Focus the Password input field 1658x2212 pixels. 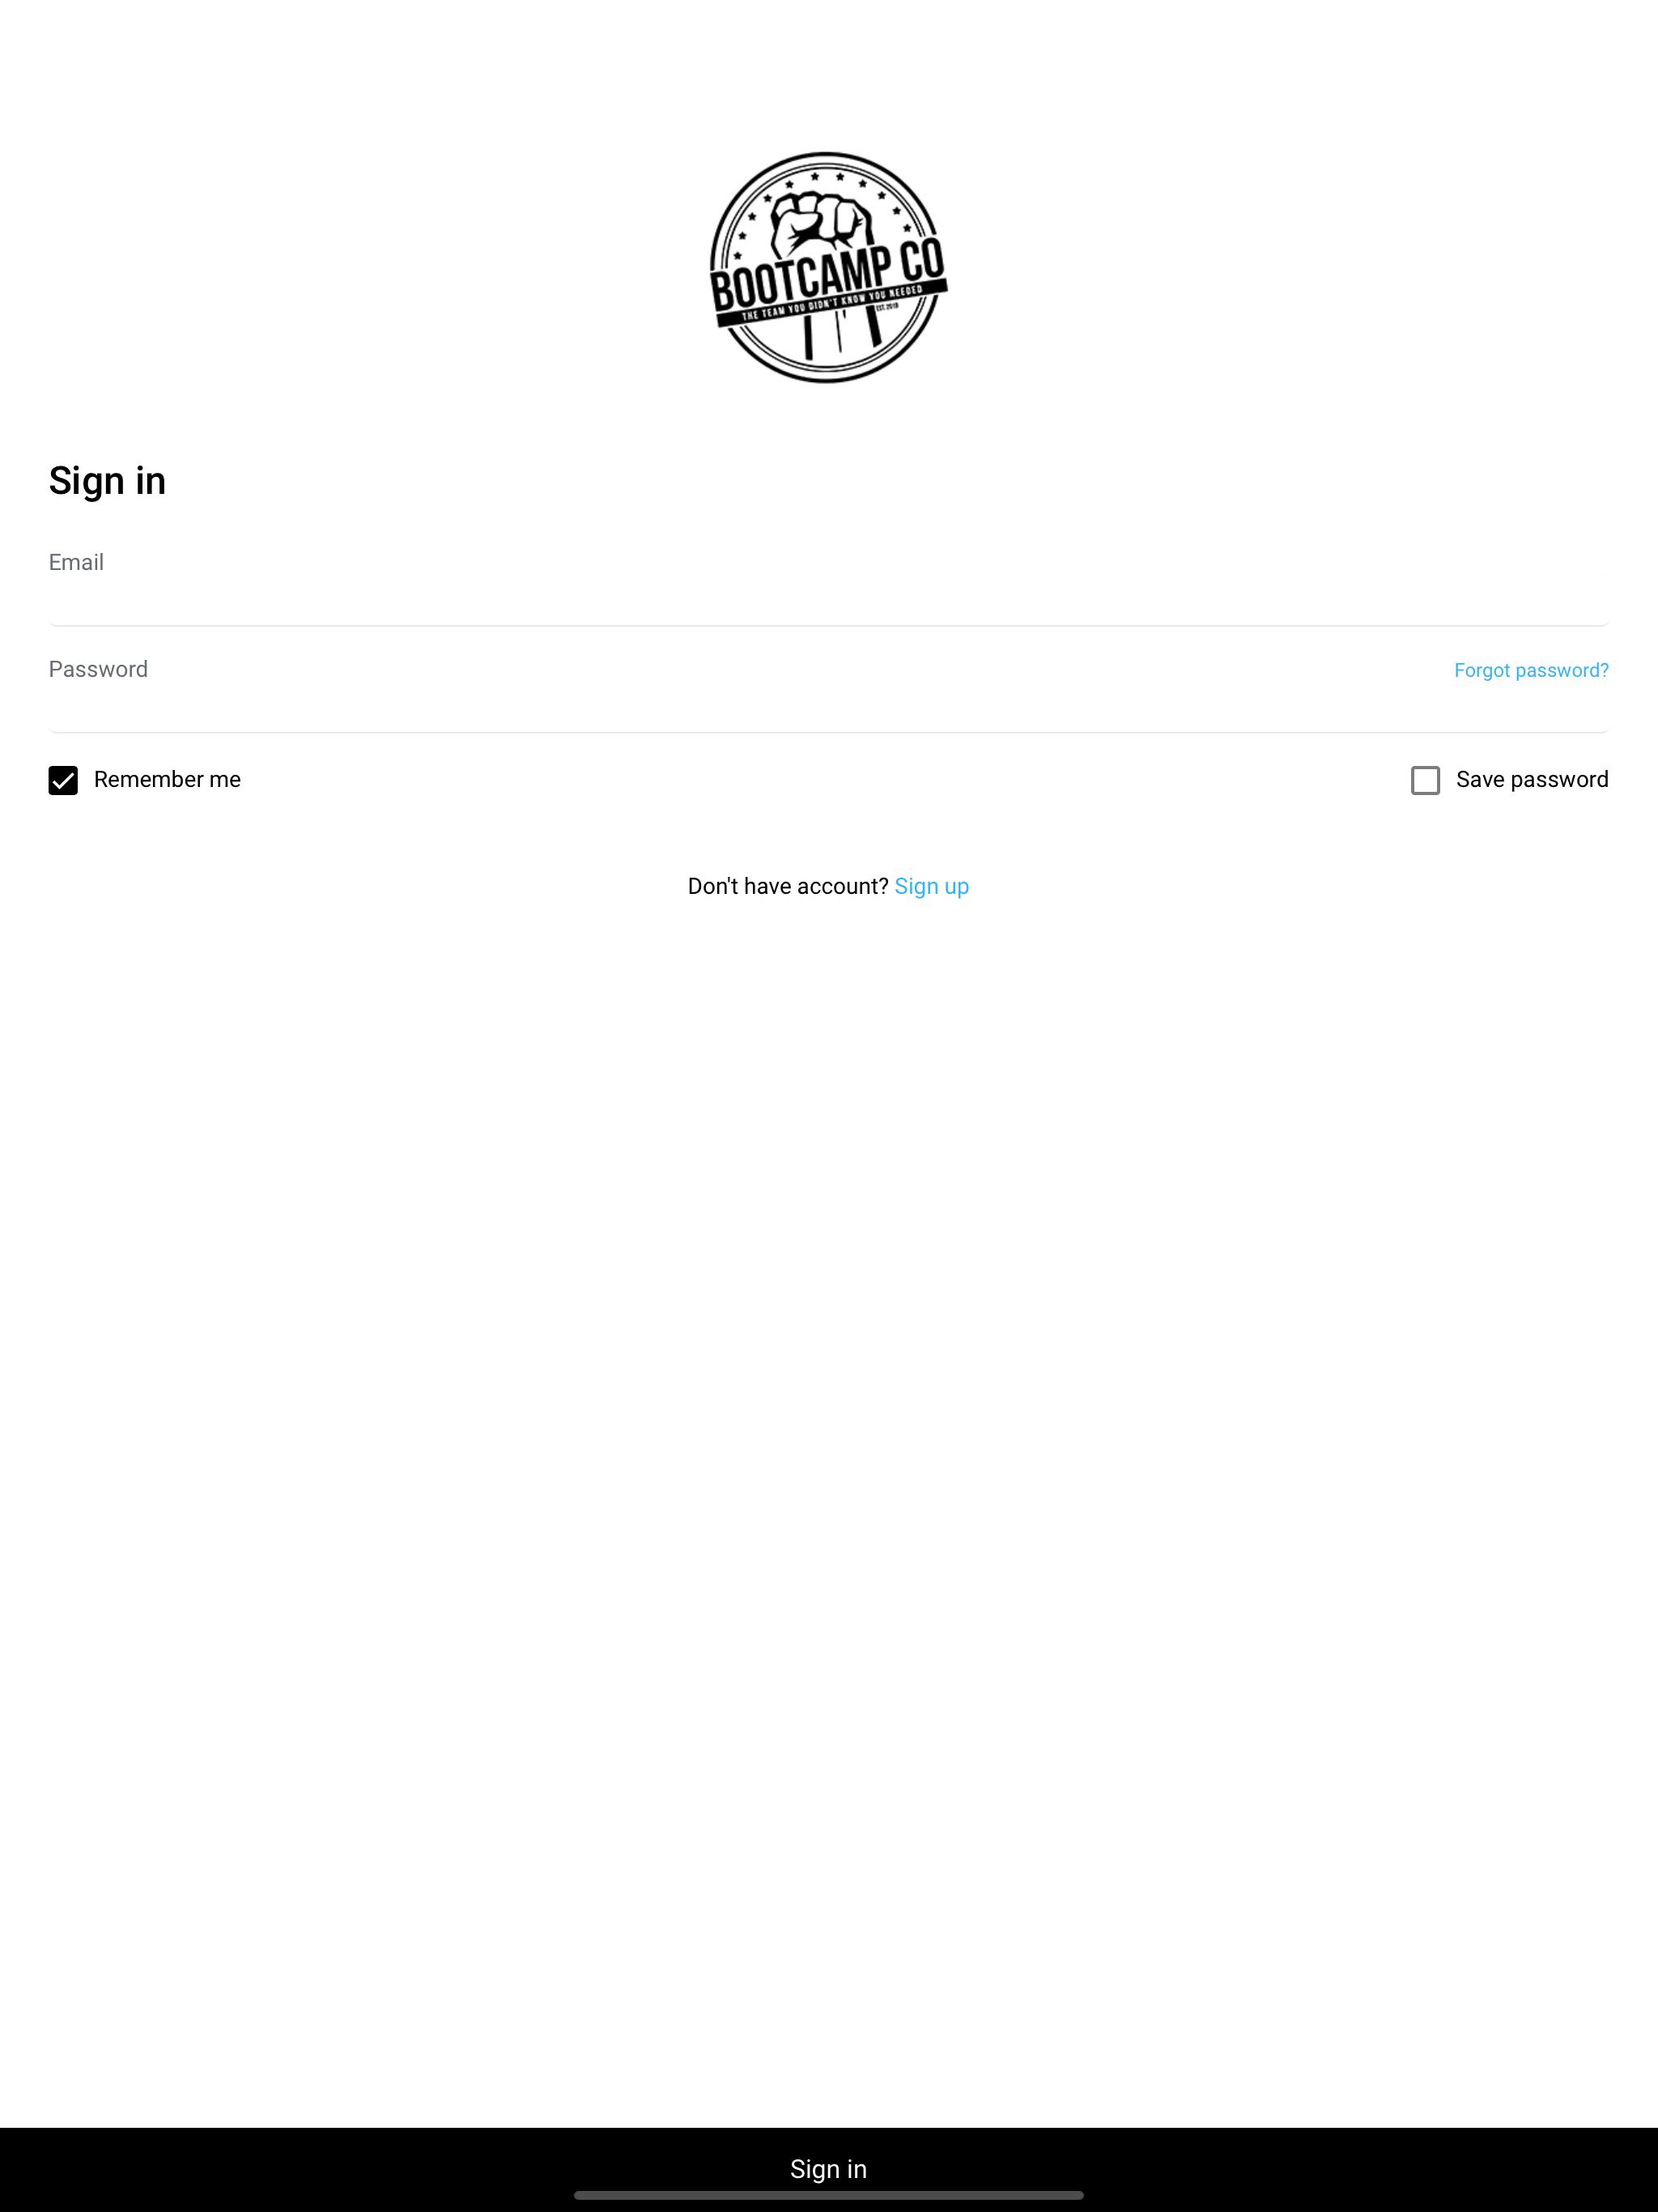[x=828, y=709]
